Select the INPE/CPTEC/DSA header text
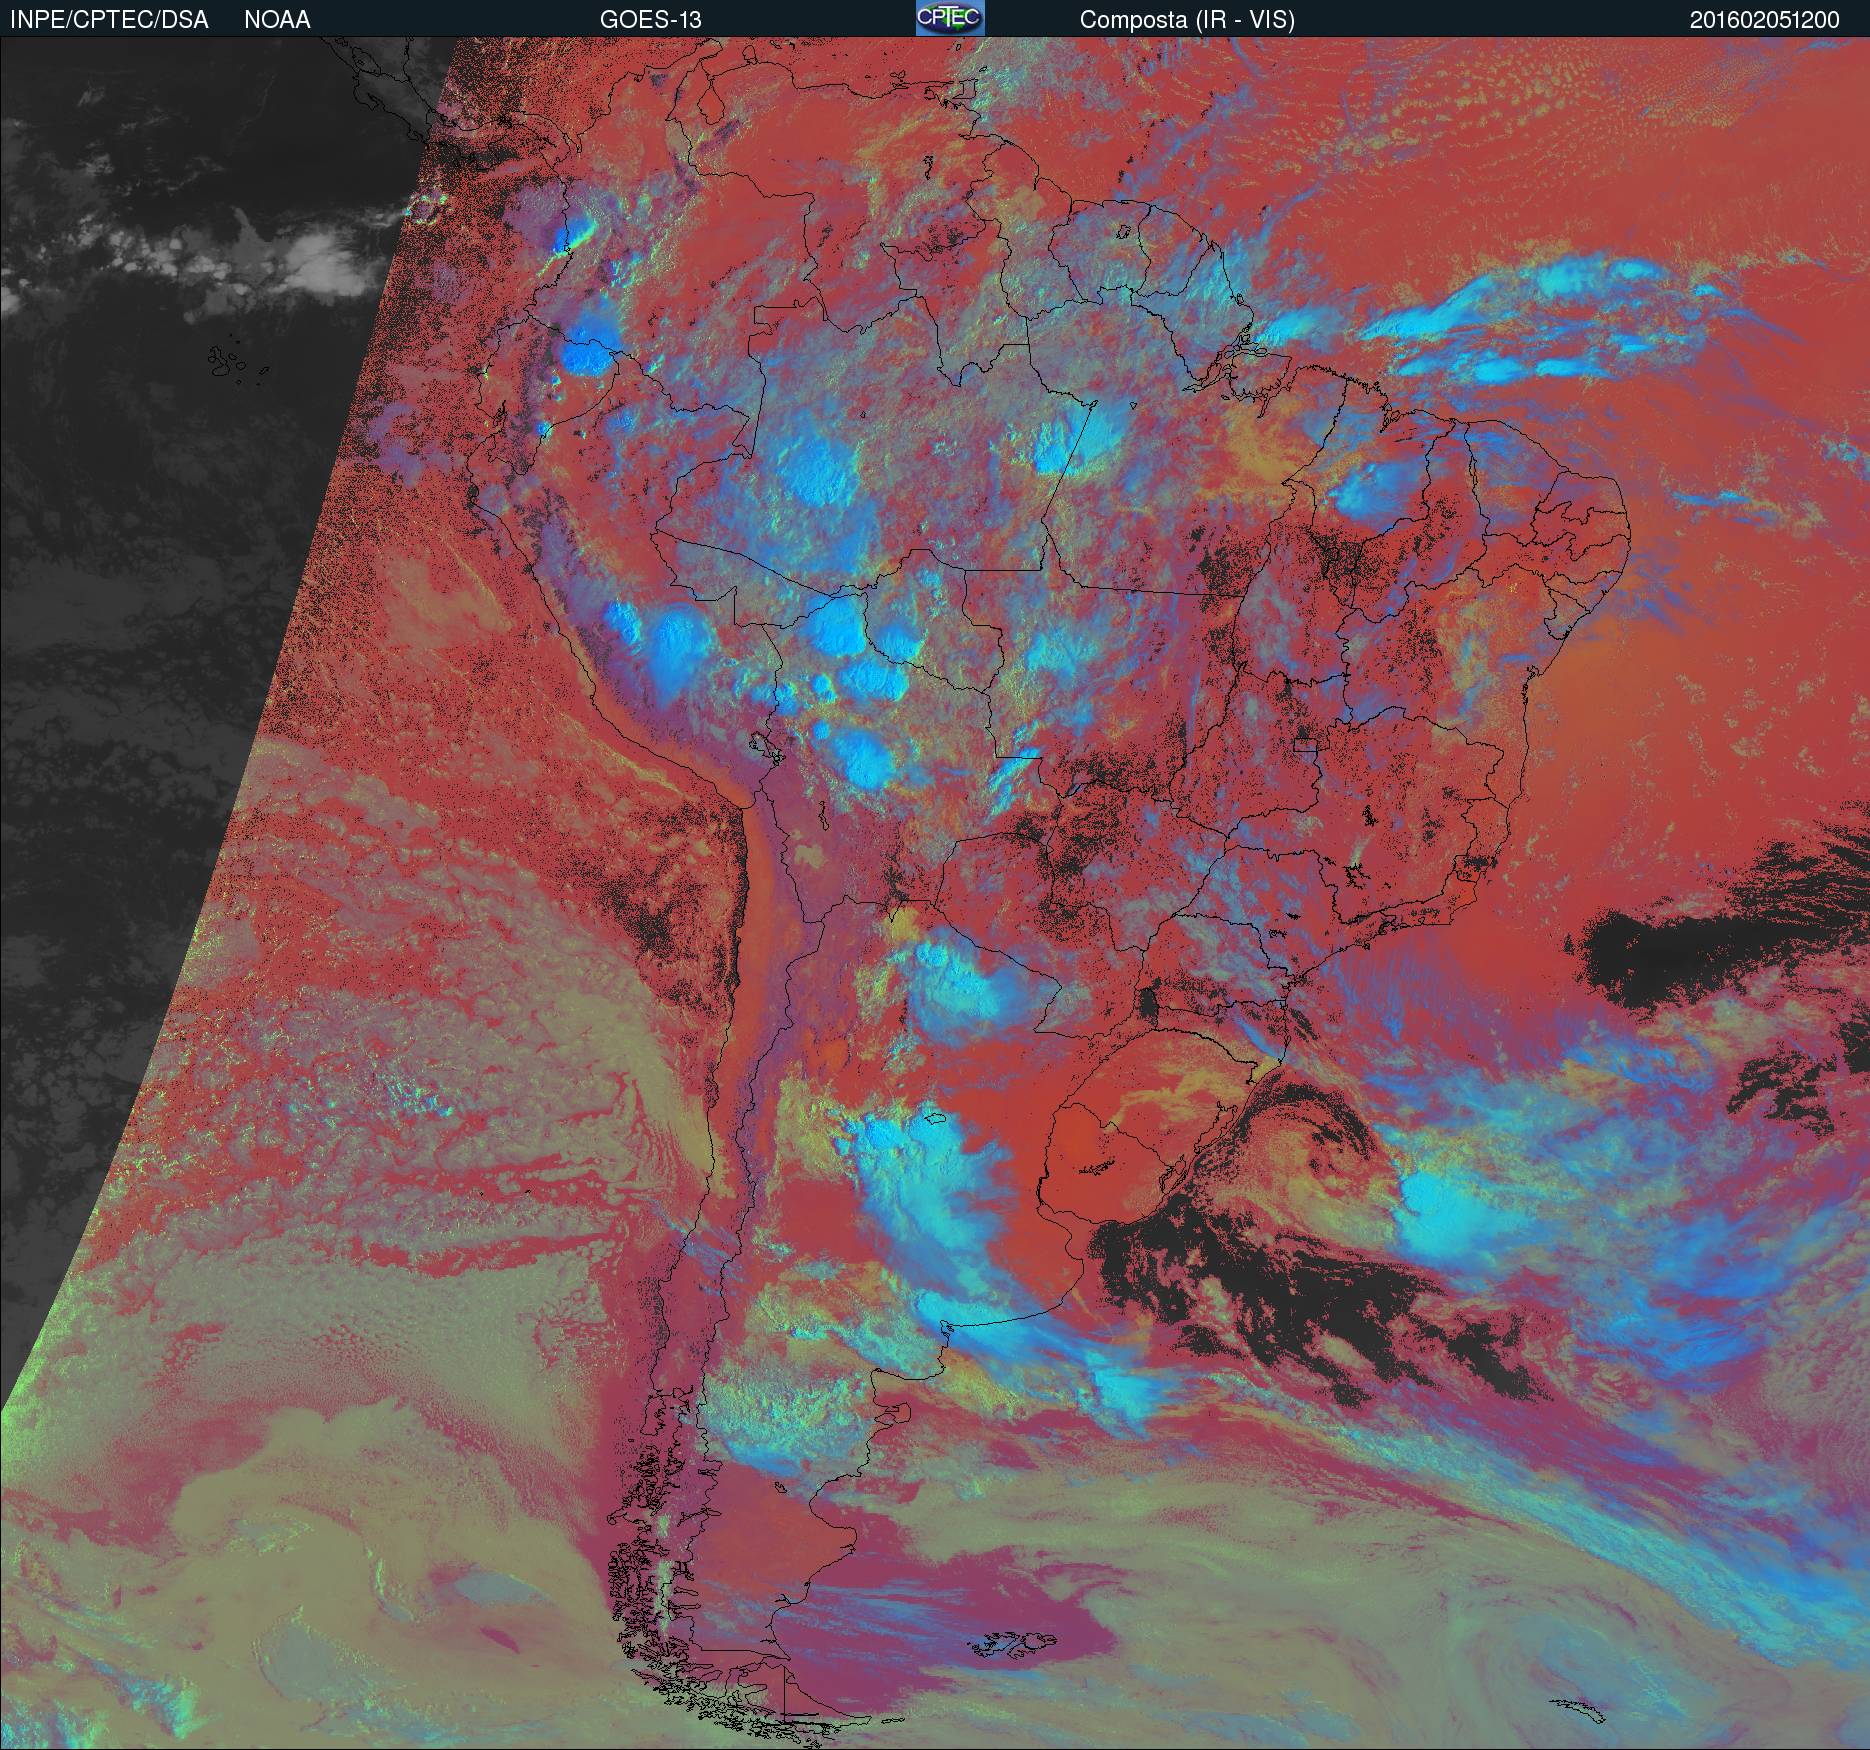 coord(109,20)
